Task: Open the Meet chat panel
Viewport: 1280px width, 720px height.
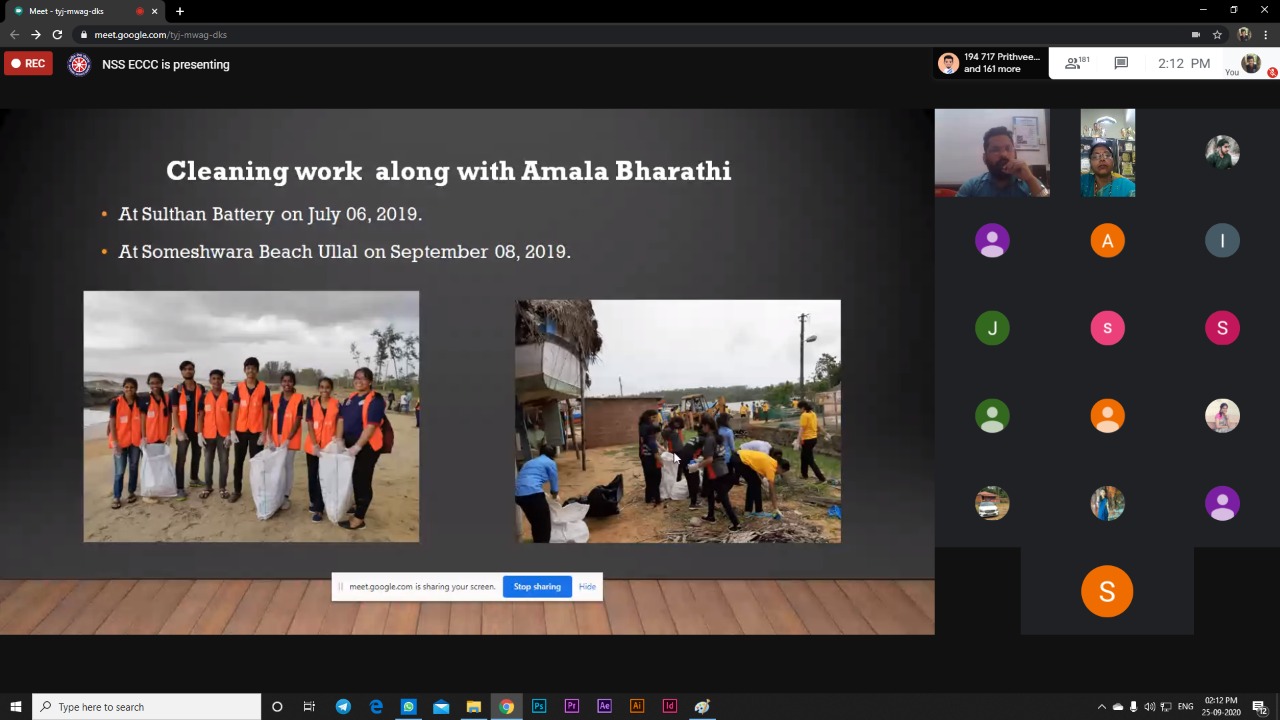Action: coord(1121,63)
